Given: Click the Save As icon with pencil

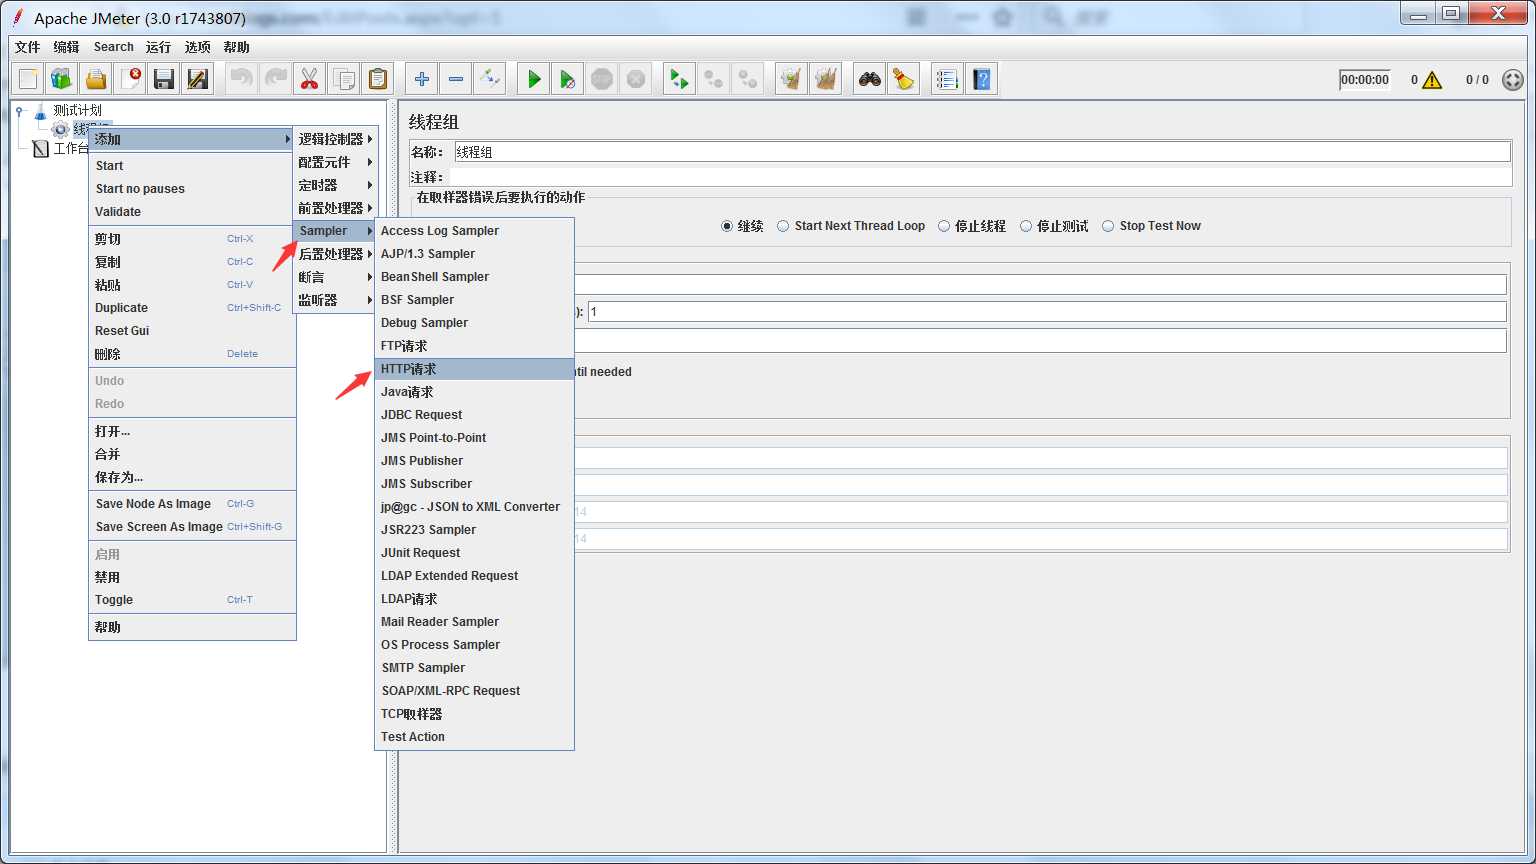Looking at the screenshot, I should point(198,79).
